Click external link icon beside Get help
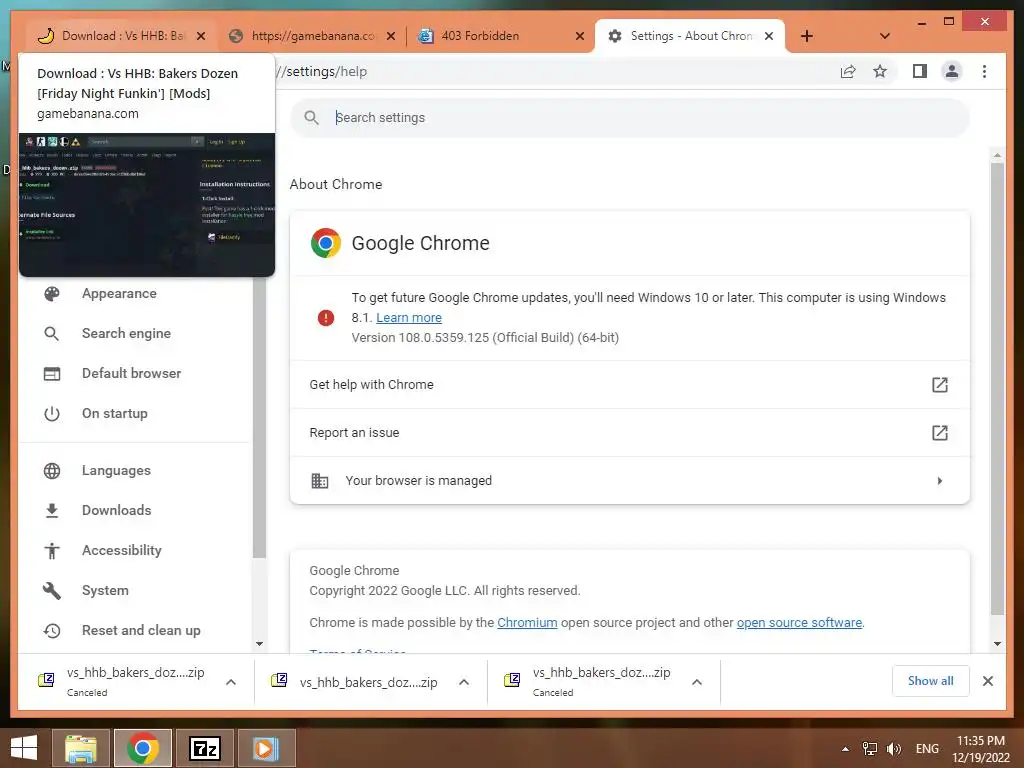Image resolution: width=1024 pixels, height=768 pixels. click(940, 385)
